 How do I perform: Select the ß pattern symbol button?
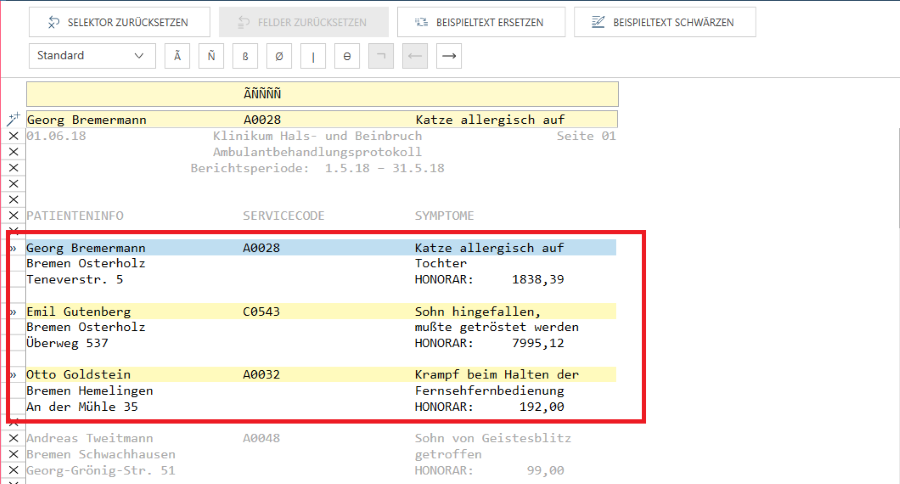(246, 56)
